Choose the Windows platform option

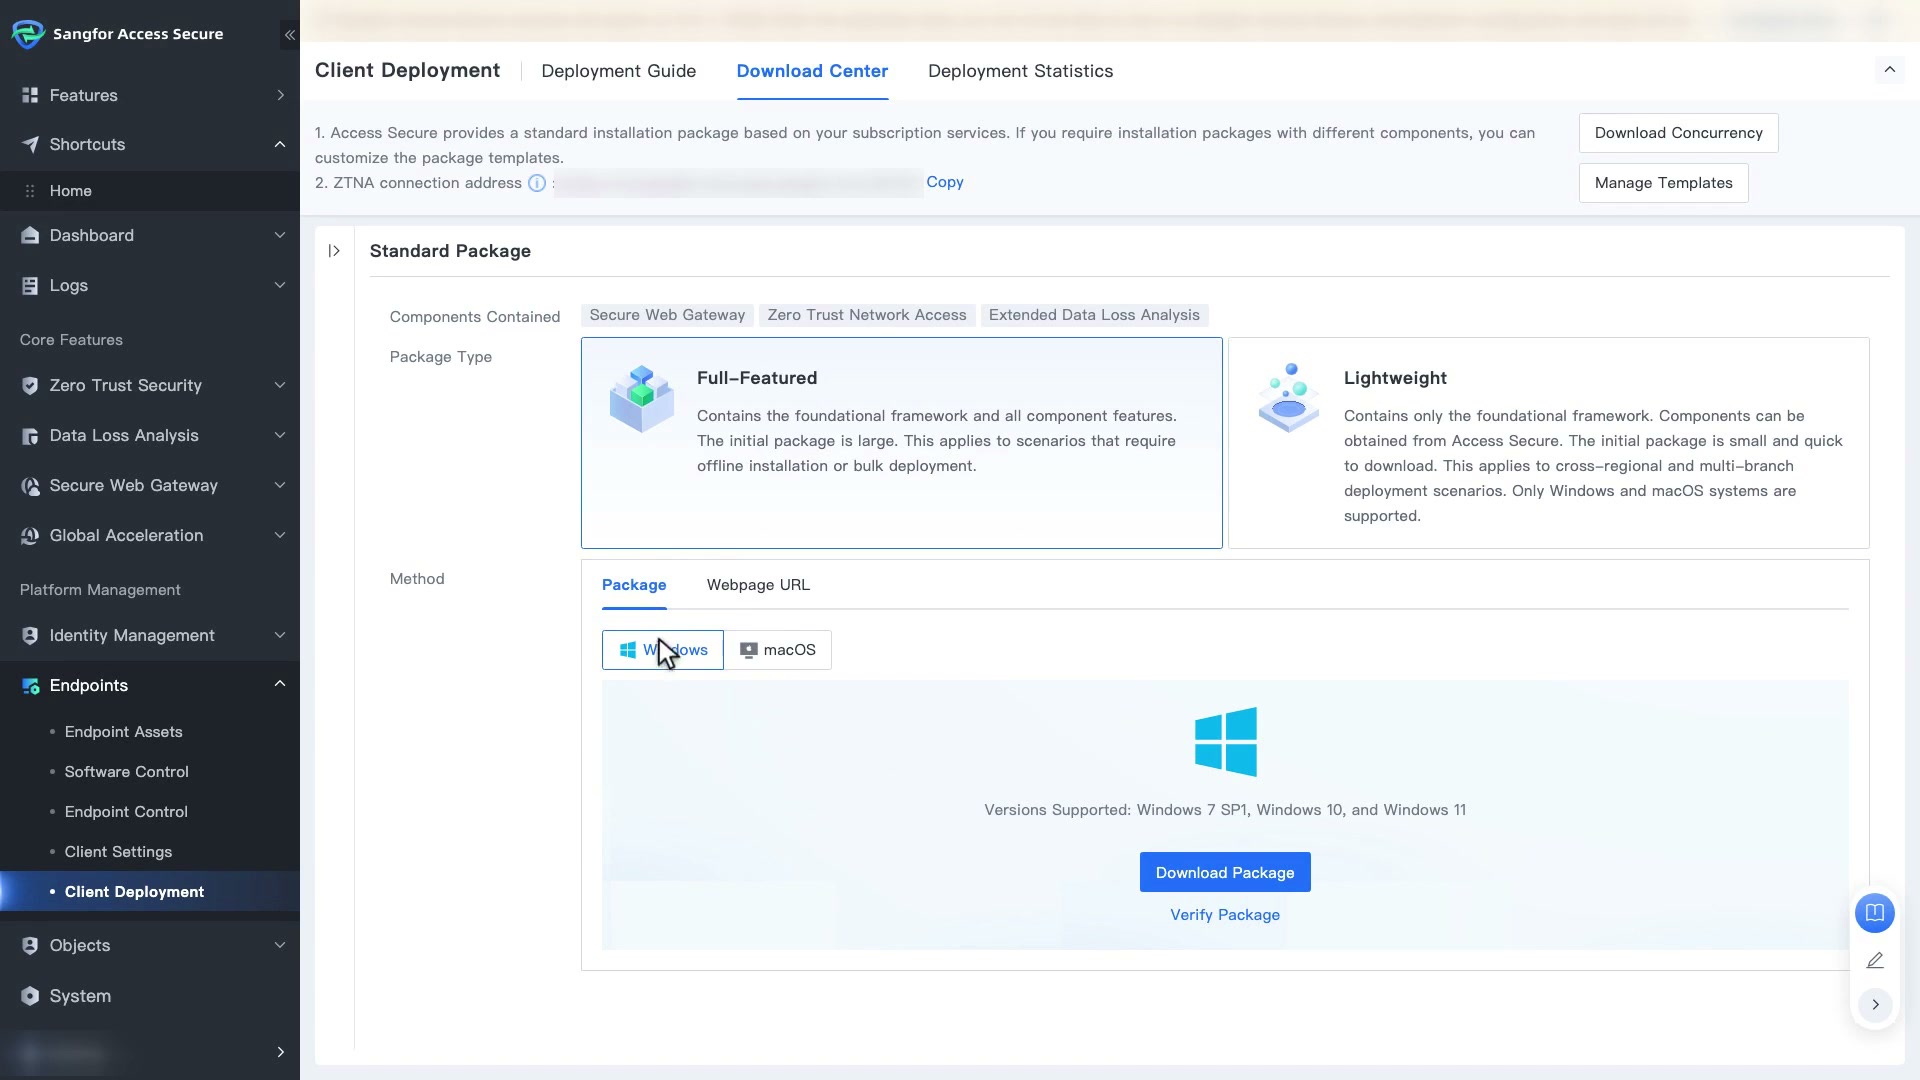coord(662,650)
